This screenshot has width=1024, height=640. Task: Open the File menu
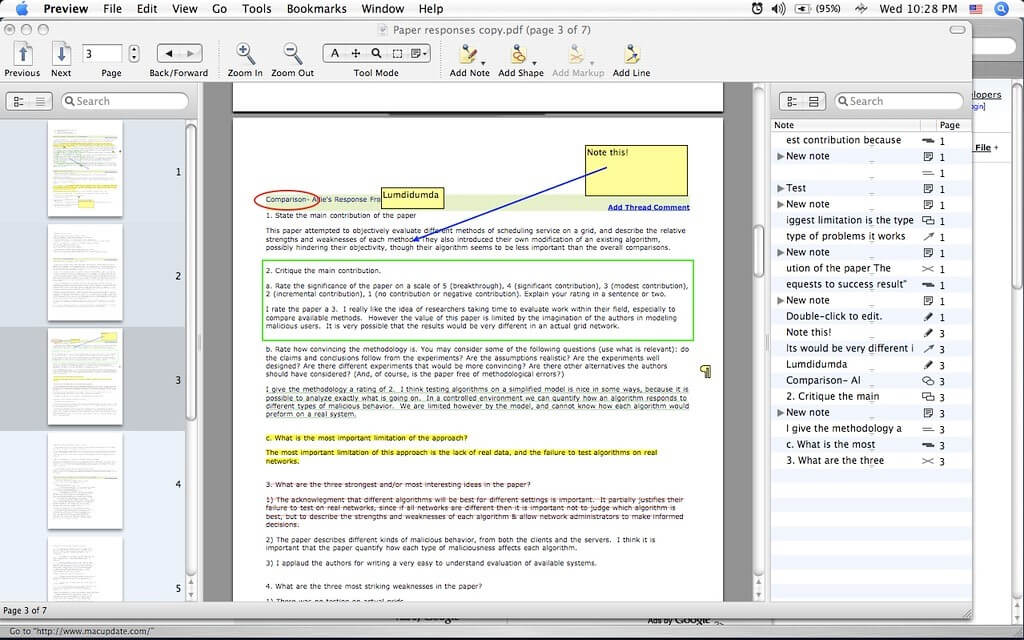coord(112,8)
